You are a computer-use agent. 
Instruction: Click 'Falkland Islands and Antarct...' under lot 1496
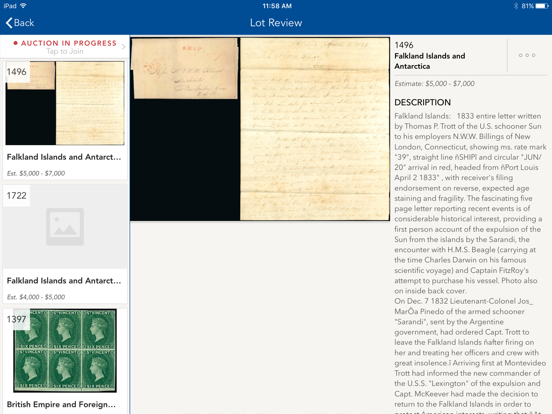pyautogui.click(x=64, y=157)
